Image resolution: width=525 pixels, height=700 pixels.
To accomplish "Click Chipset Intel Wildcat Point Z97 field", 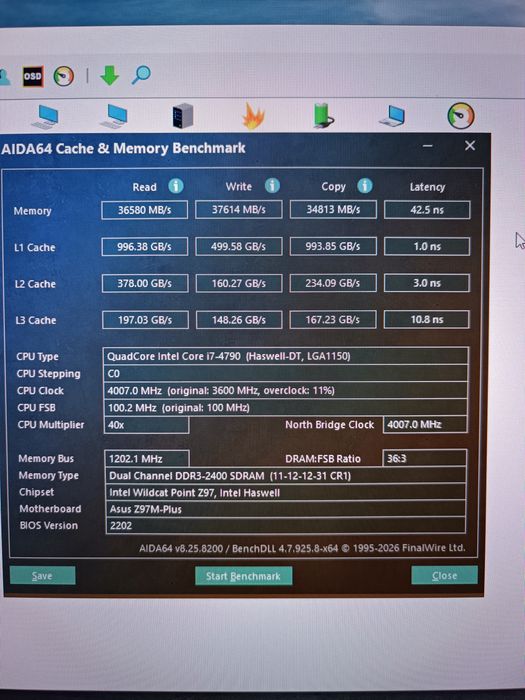I will [286, 492].
